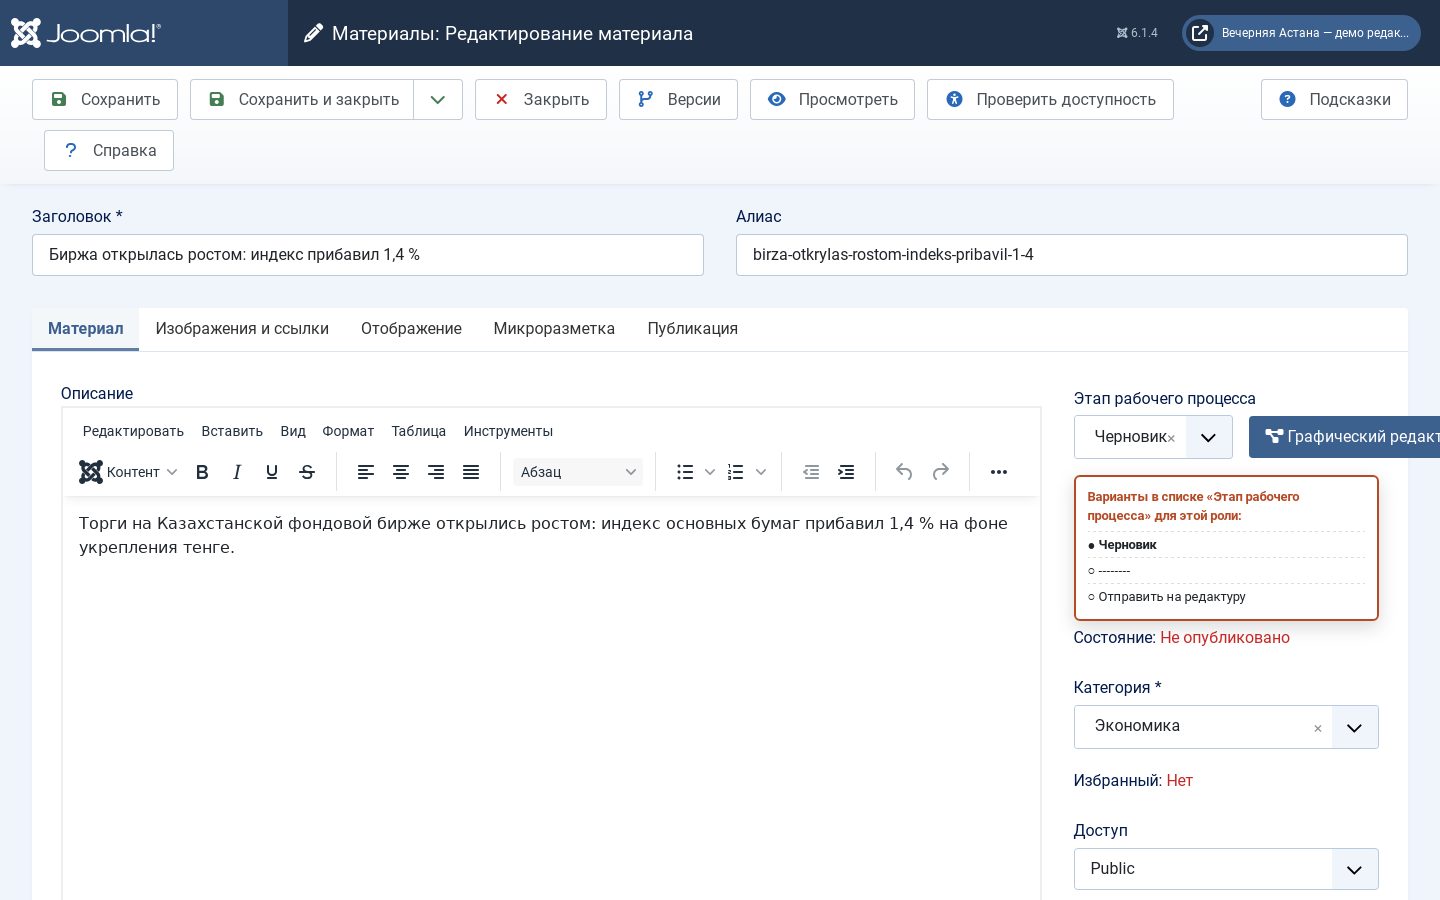Go to the Микроразметка tab

[x=554, y=329]
